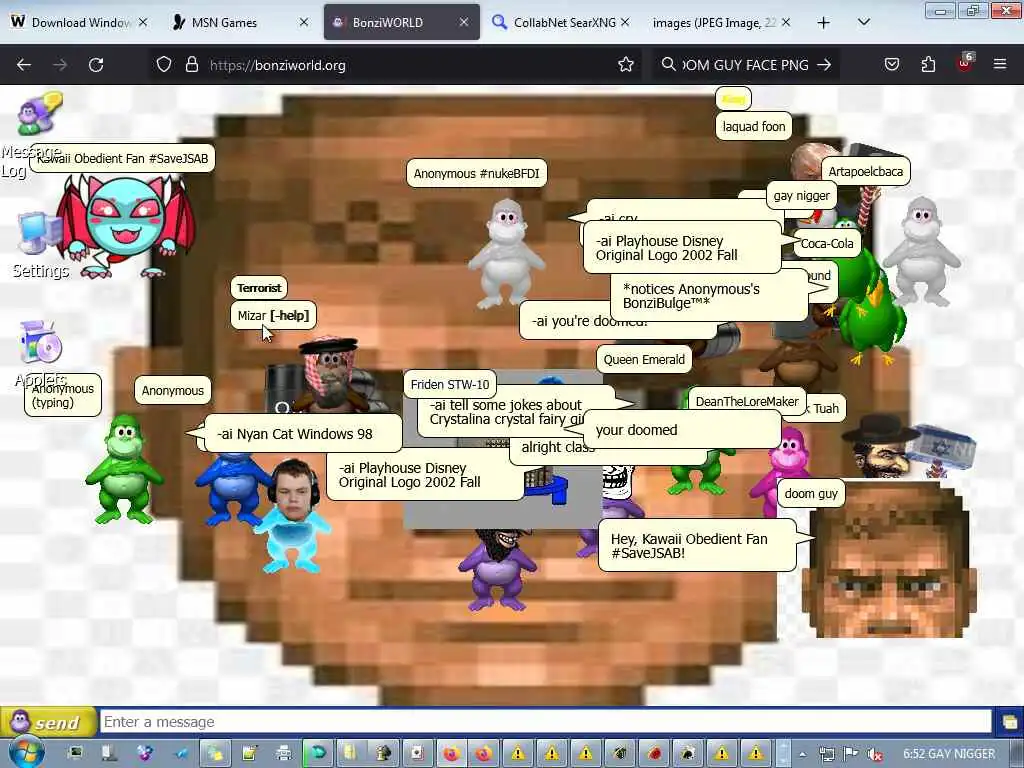Open the tracking protection shield icon

point(164,65)
